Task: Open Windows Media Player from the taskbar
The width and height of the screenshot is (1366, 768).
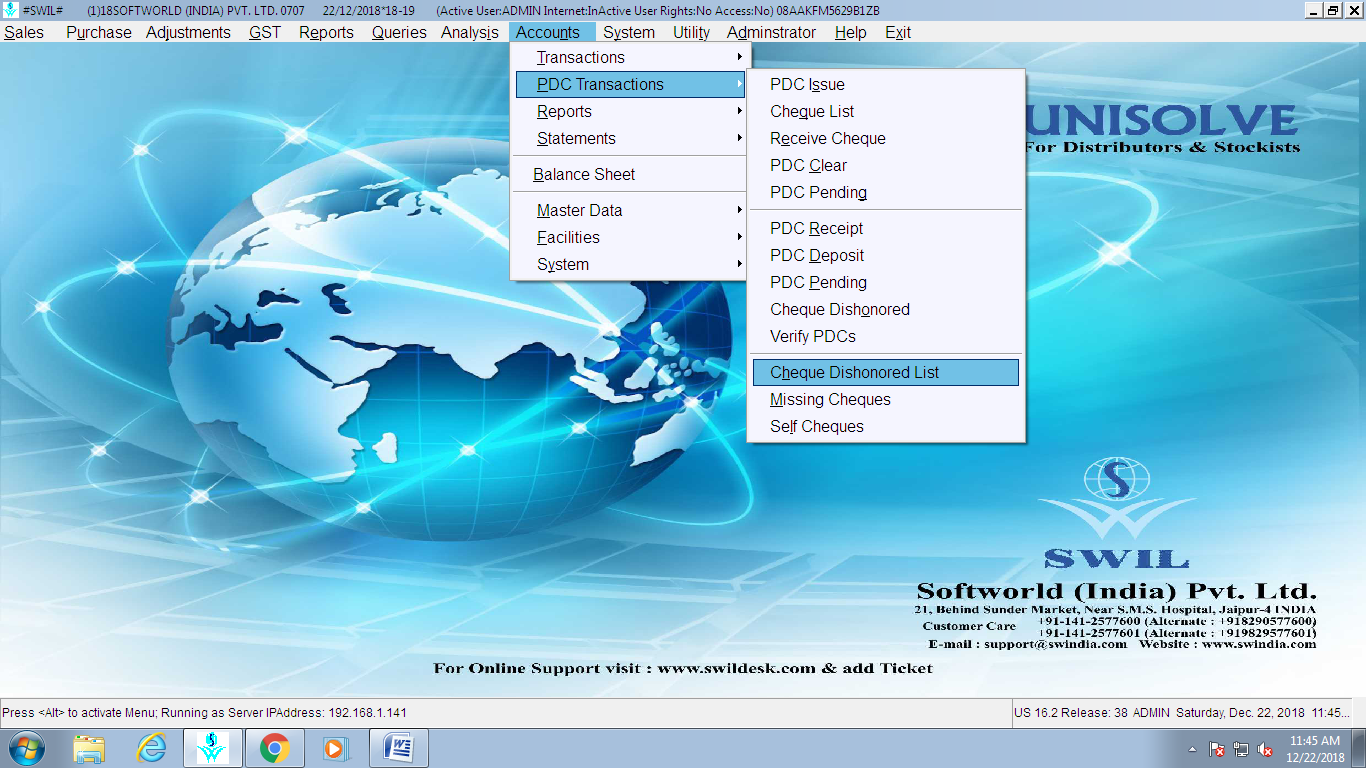Action: coord(335,748)
